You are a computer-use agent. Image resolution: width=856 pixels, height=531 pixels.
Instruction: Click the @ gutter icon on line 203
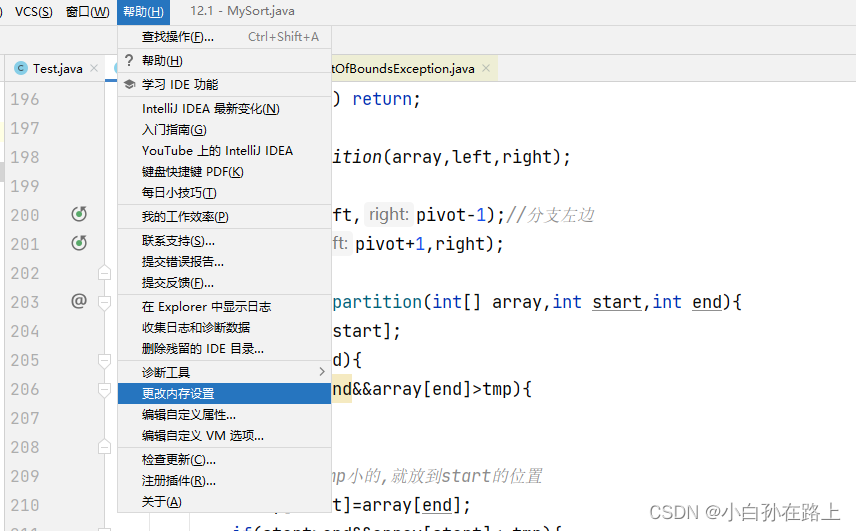coord(79,301)
